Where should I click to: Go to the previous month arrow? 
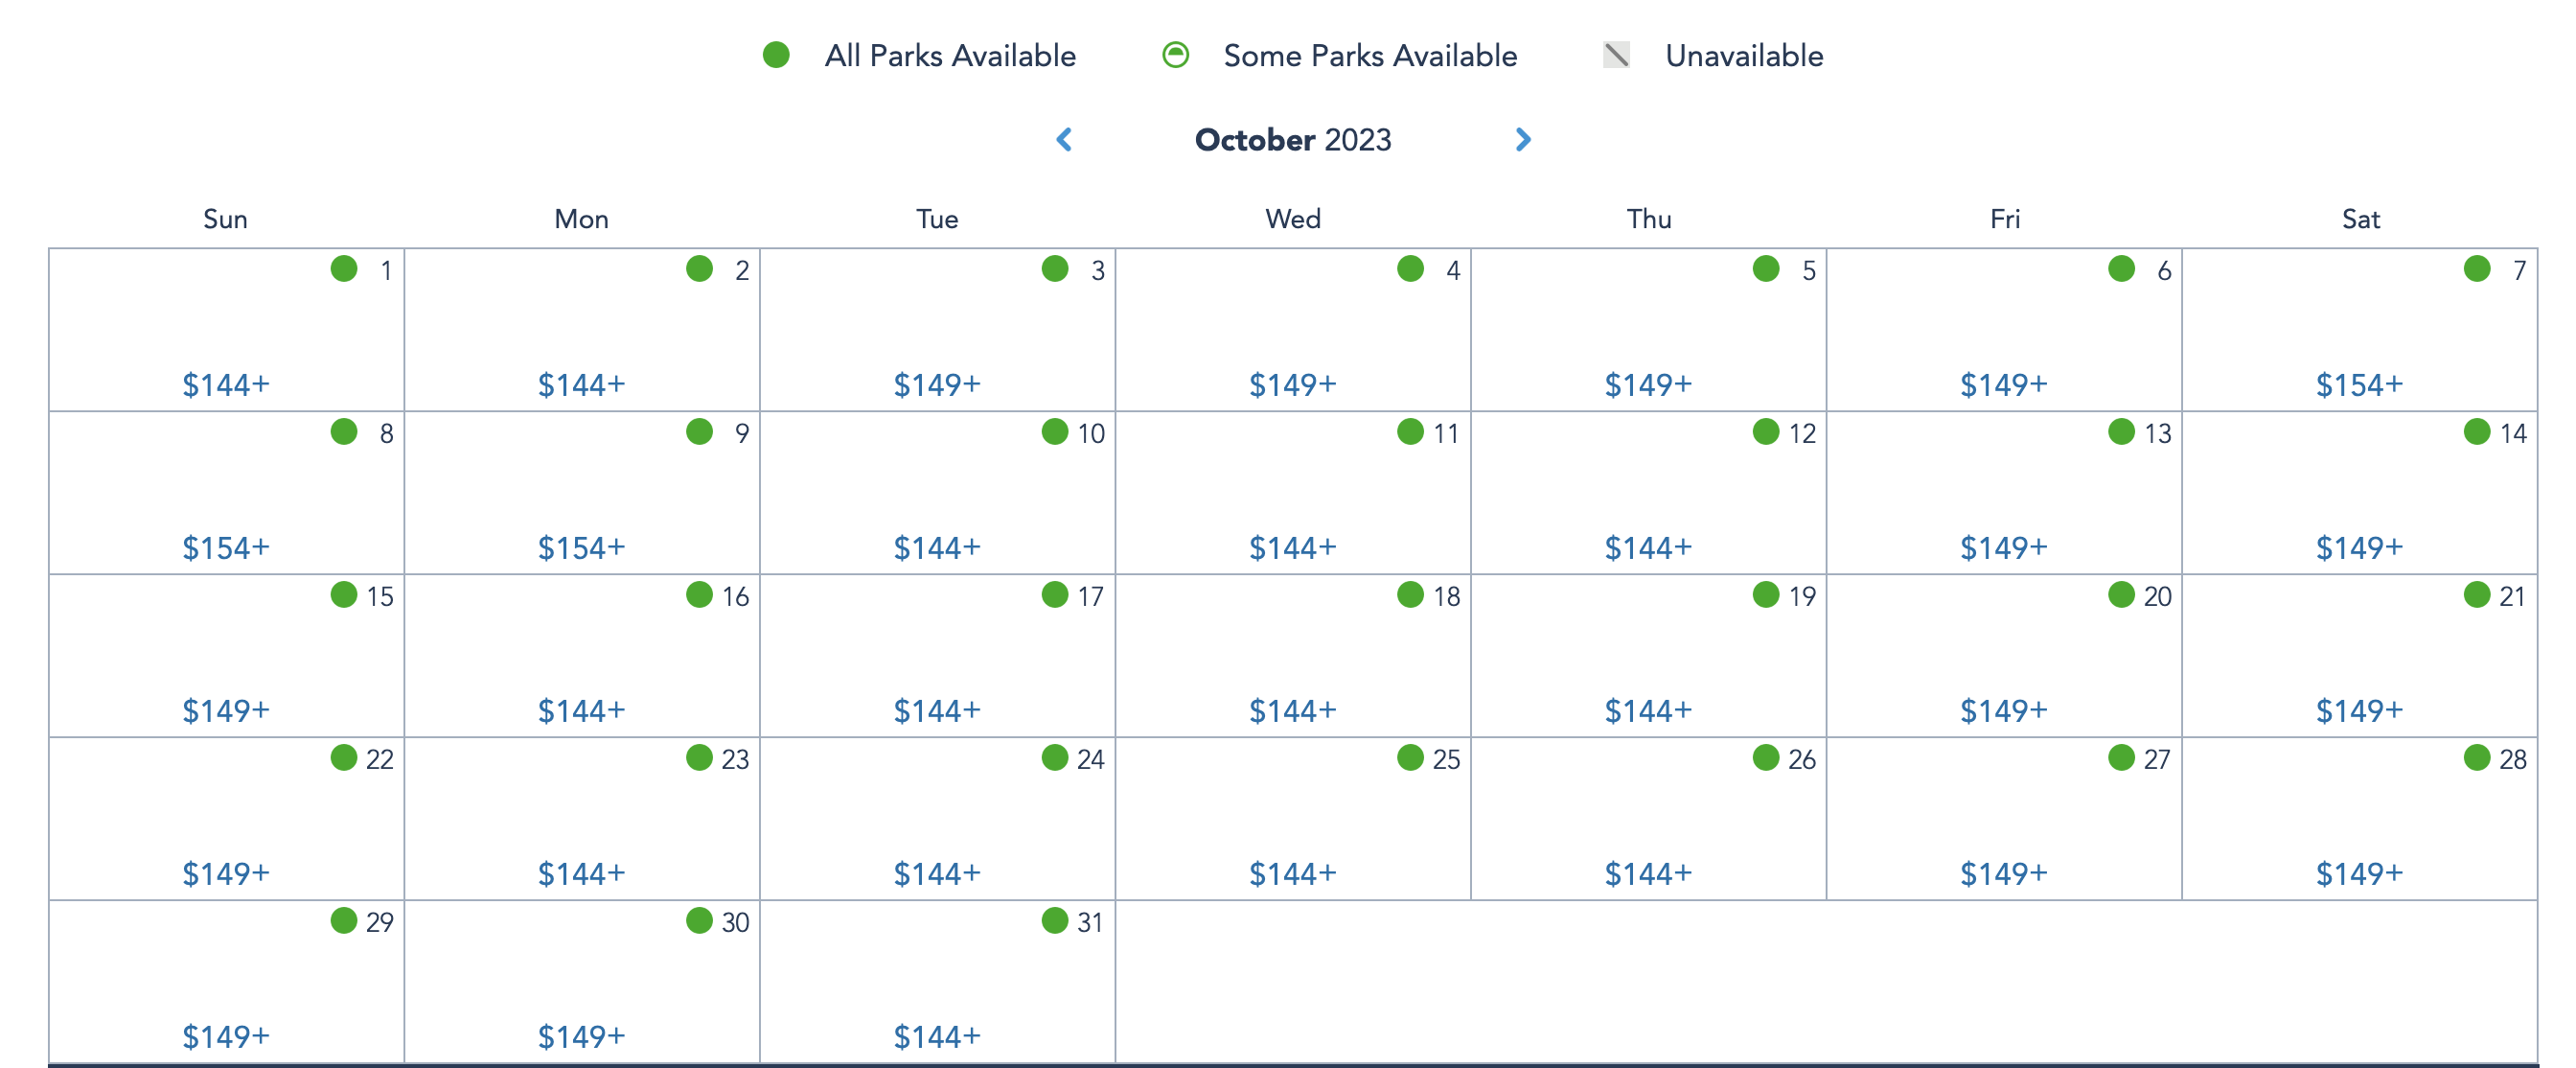pyautogui.click(x=1064, y=140)
